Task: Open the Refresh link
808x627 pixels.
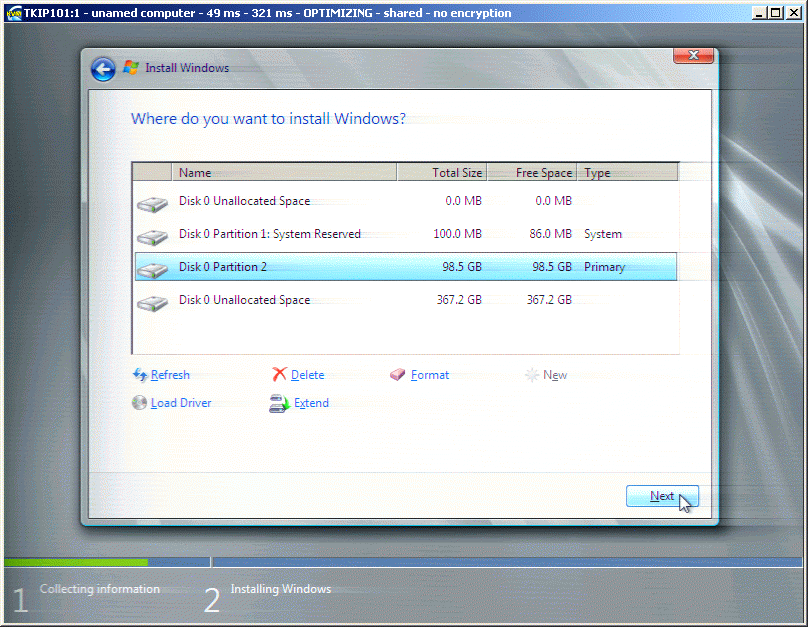Action: pyautogui.click(x=170, y=375)
